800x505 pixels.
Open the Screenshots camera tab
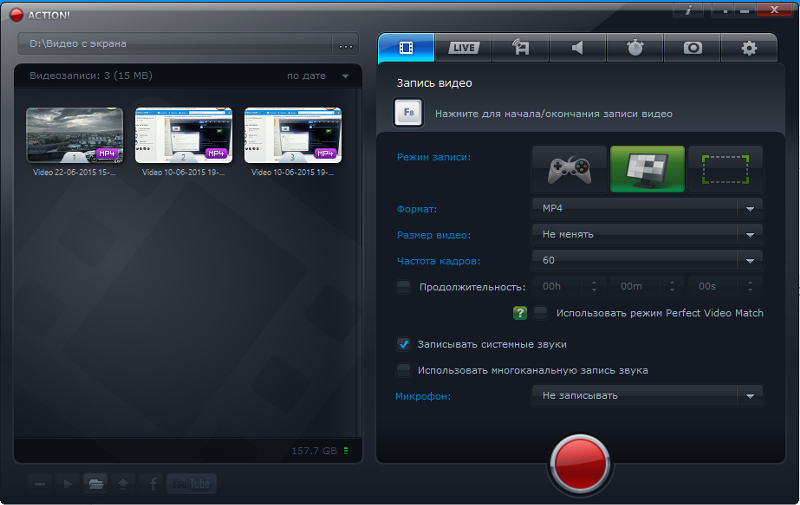click(692, 48)
